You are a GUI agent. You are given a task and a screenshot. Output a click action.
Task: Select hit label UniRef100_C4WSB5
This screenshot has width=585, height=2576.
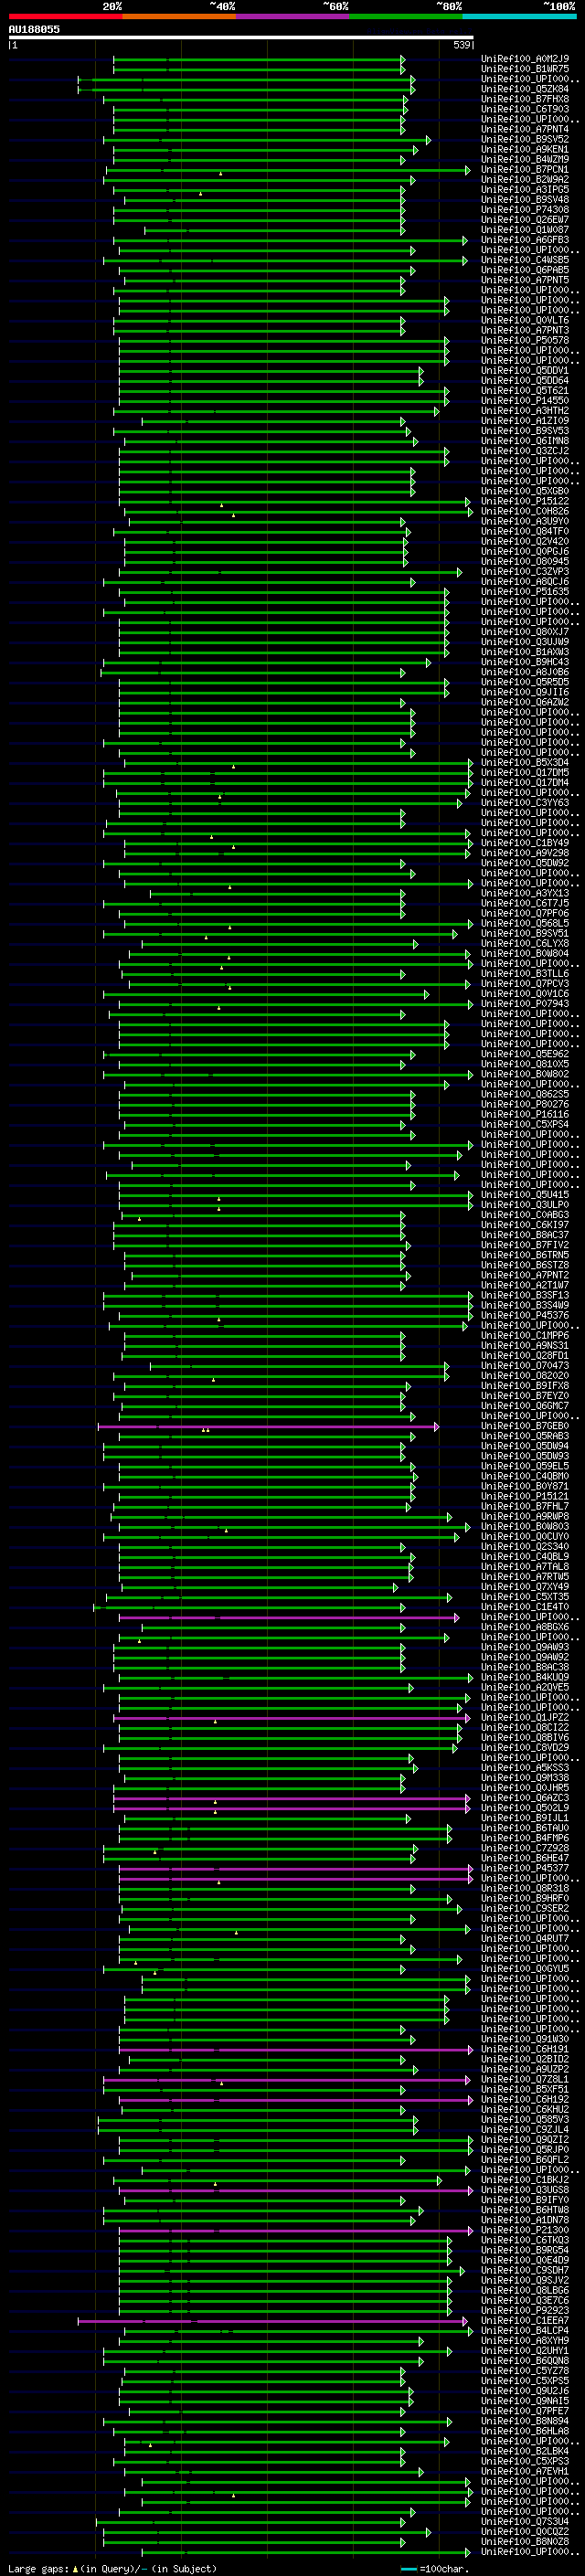[525, 260]
